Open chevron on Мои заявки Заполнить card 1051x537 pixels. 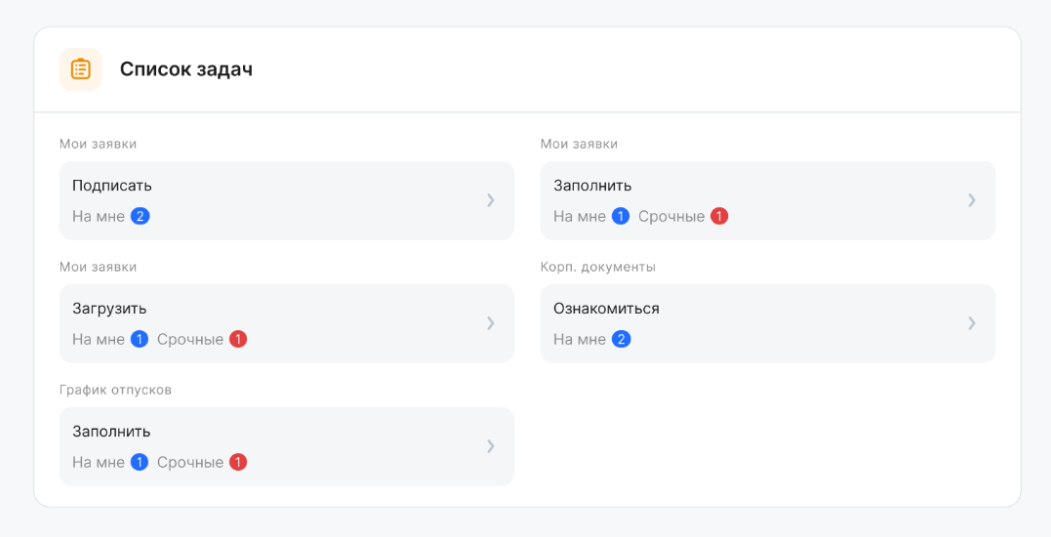point(971,200)
